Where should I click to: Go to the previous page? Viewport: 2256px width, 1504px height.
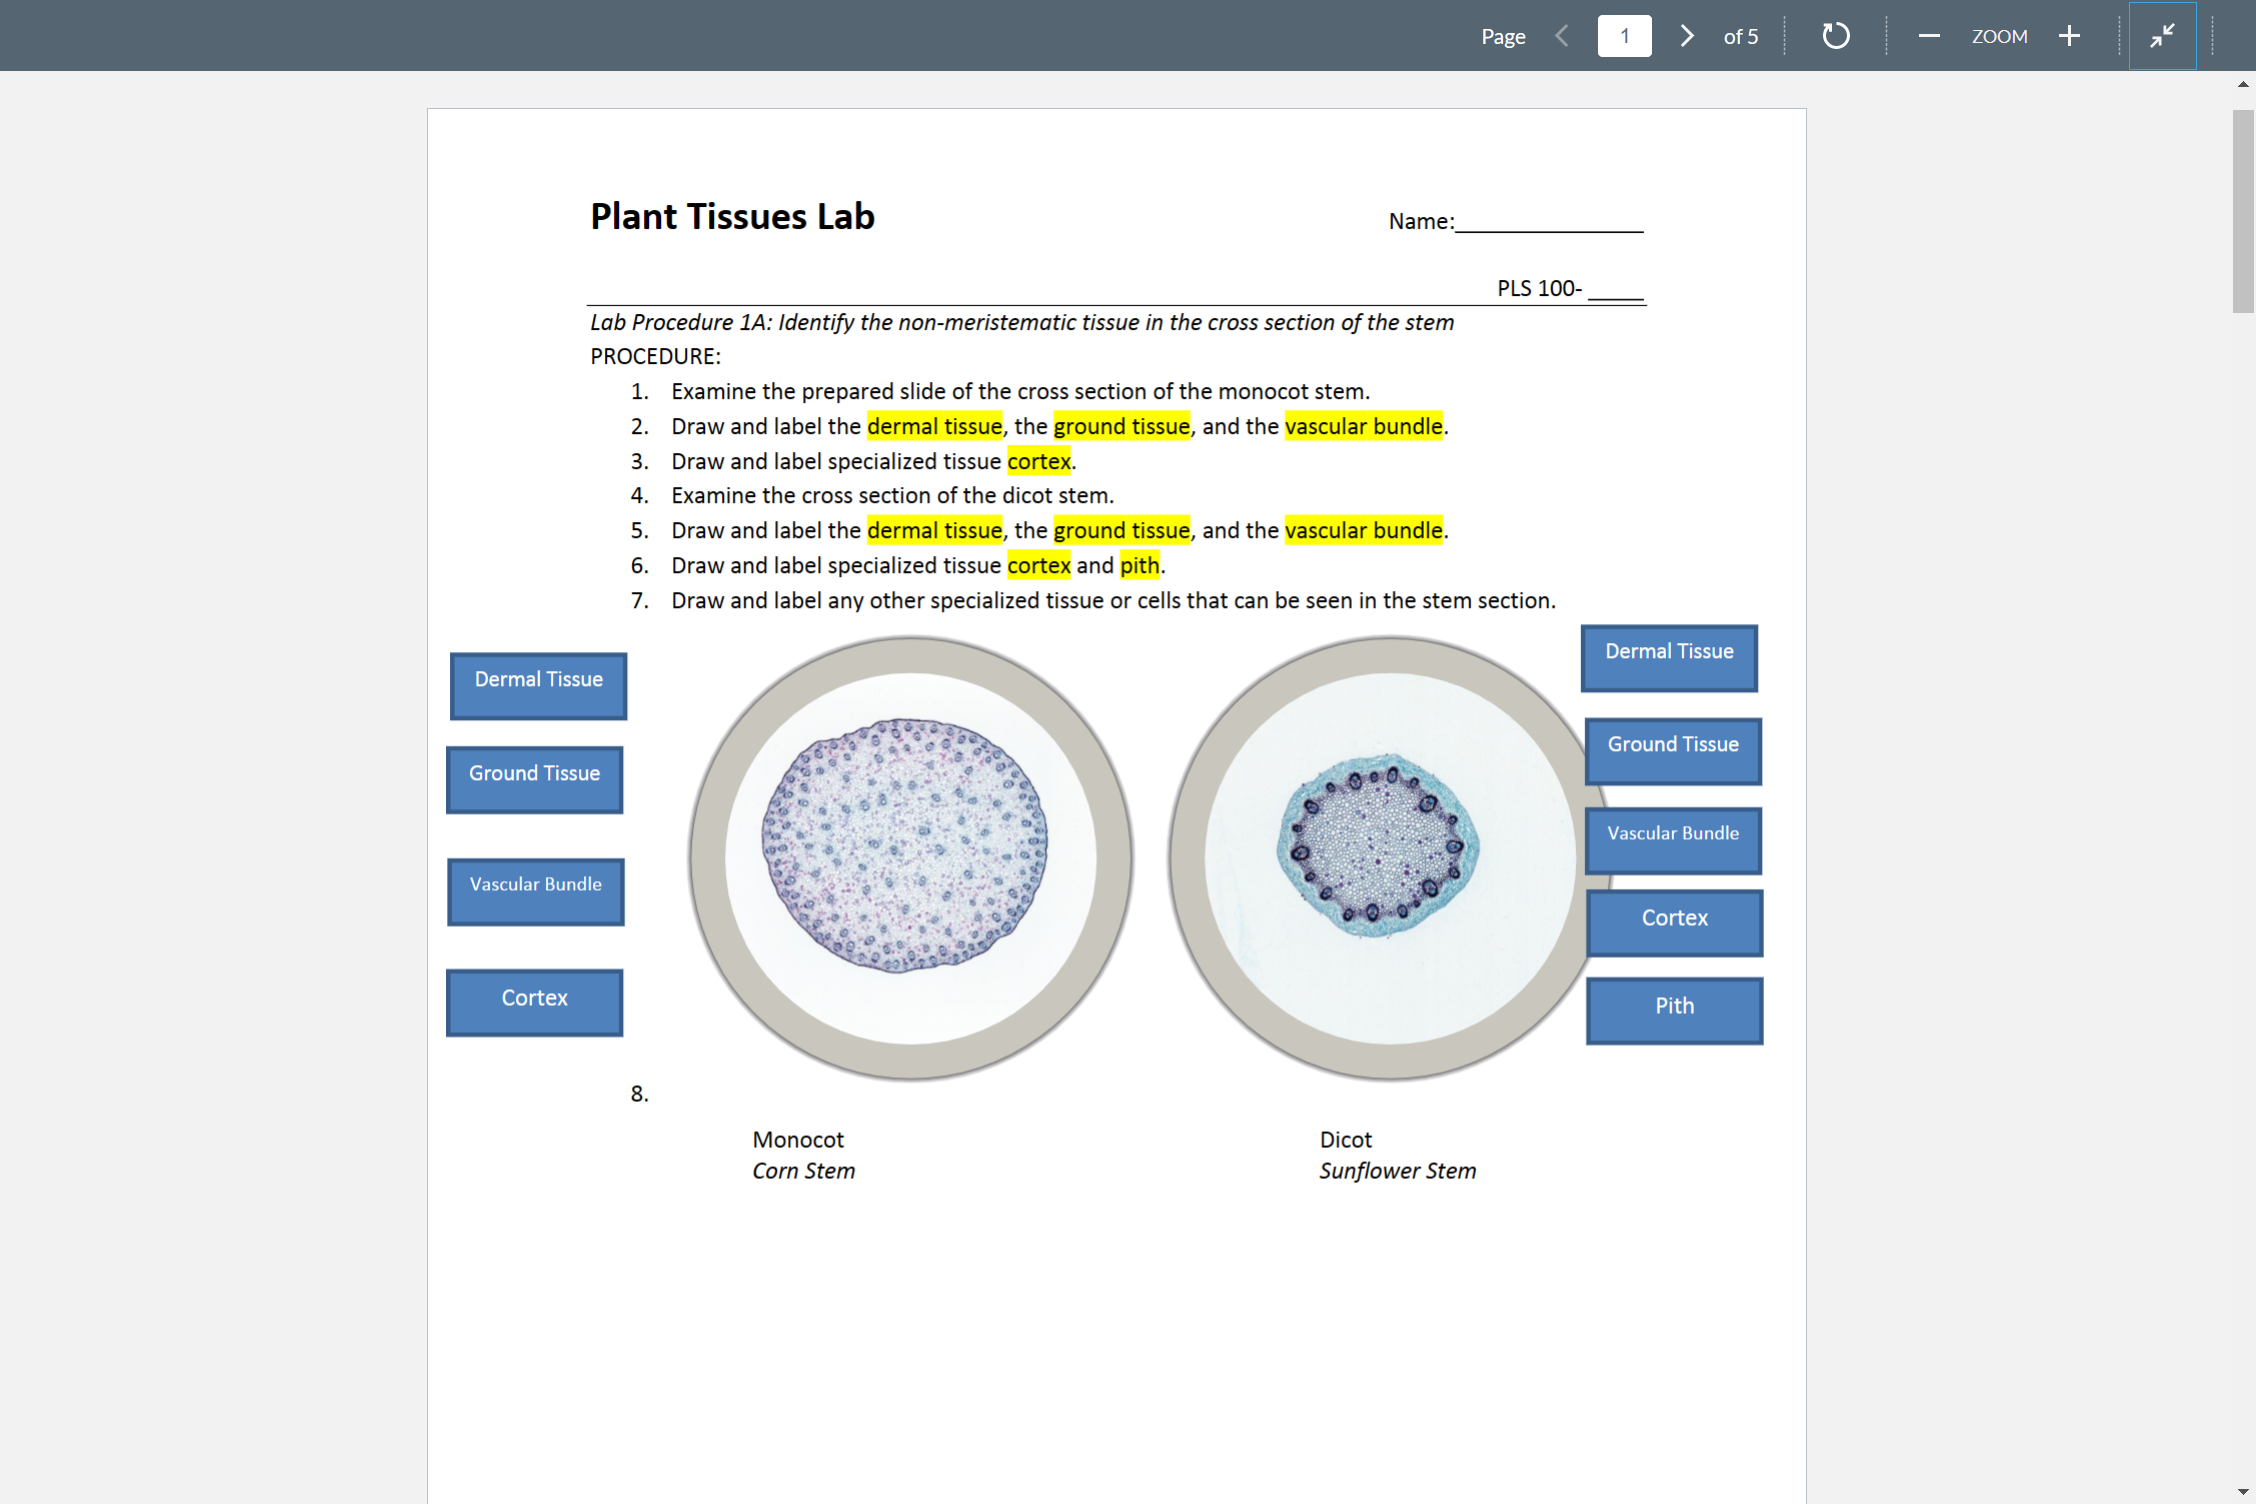point(1561,35)
